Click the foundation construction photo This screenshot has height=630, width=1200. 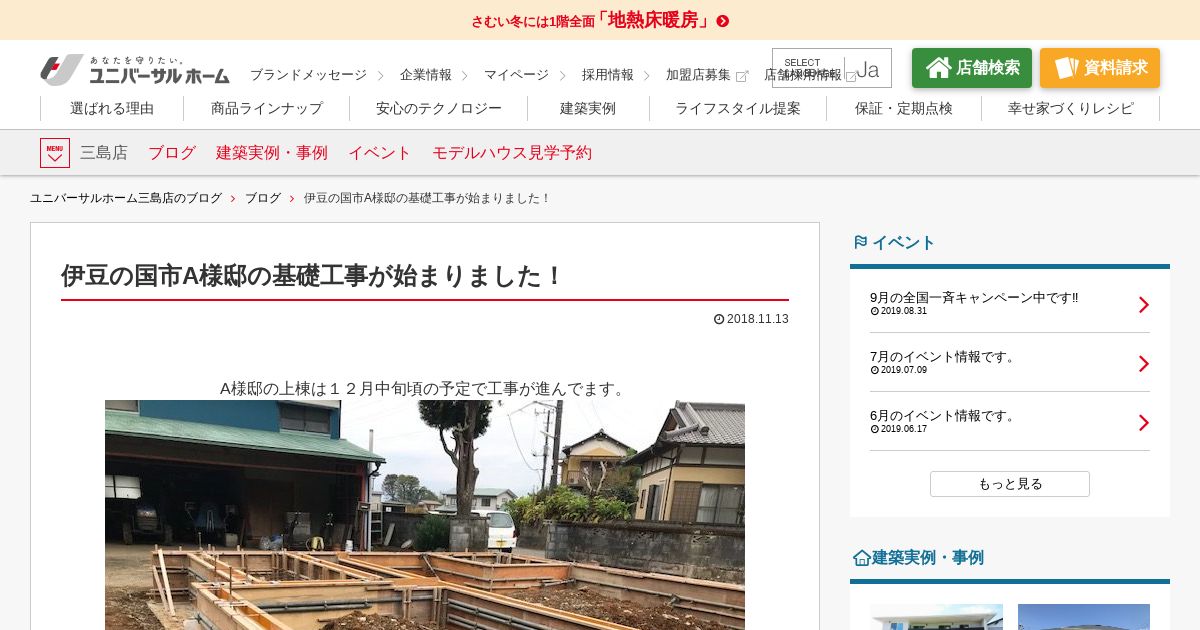[425, 515]
